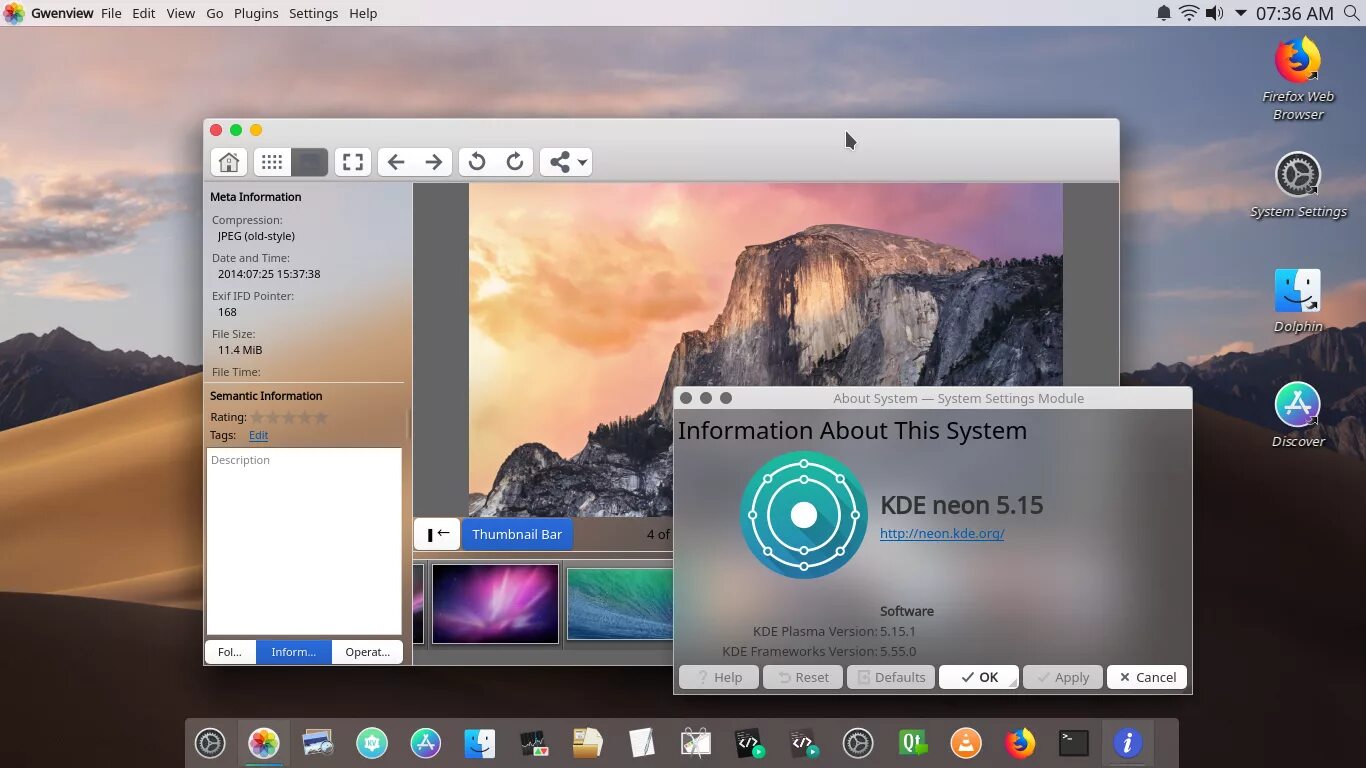Open System Settings desktop icon
The width and height of the screenshot is (1366, 768).
point(1298,185)
